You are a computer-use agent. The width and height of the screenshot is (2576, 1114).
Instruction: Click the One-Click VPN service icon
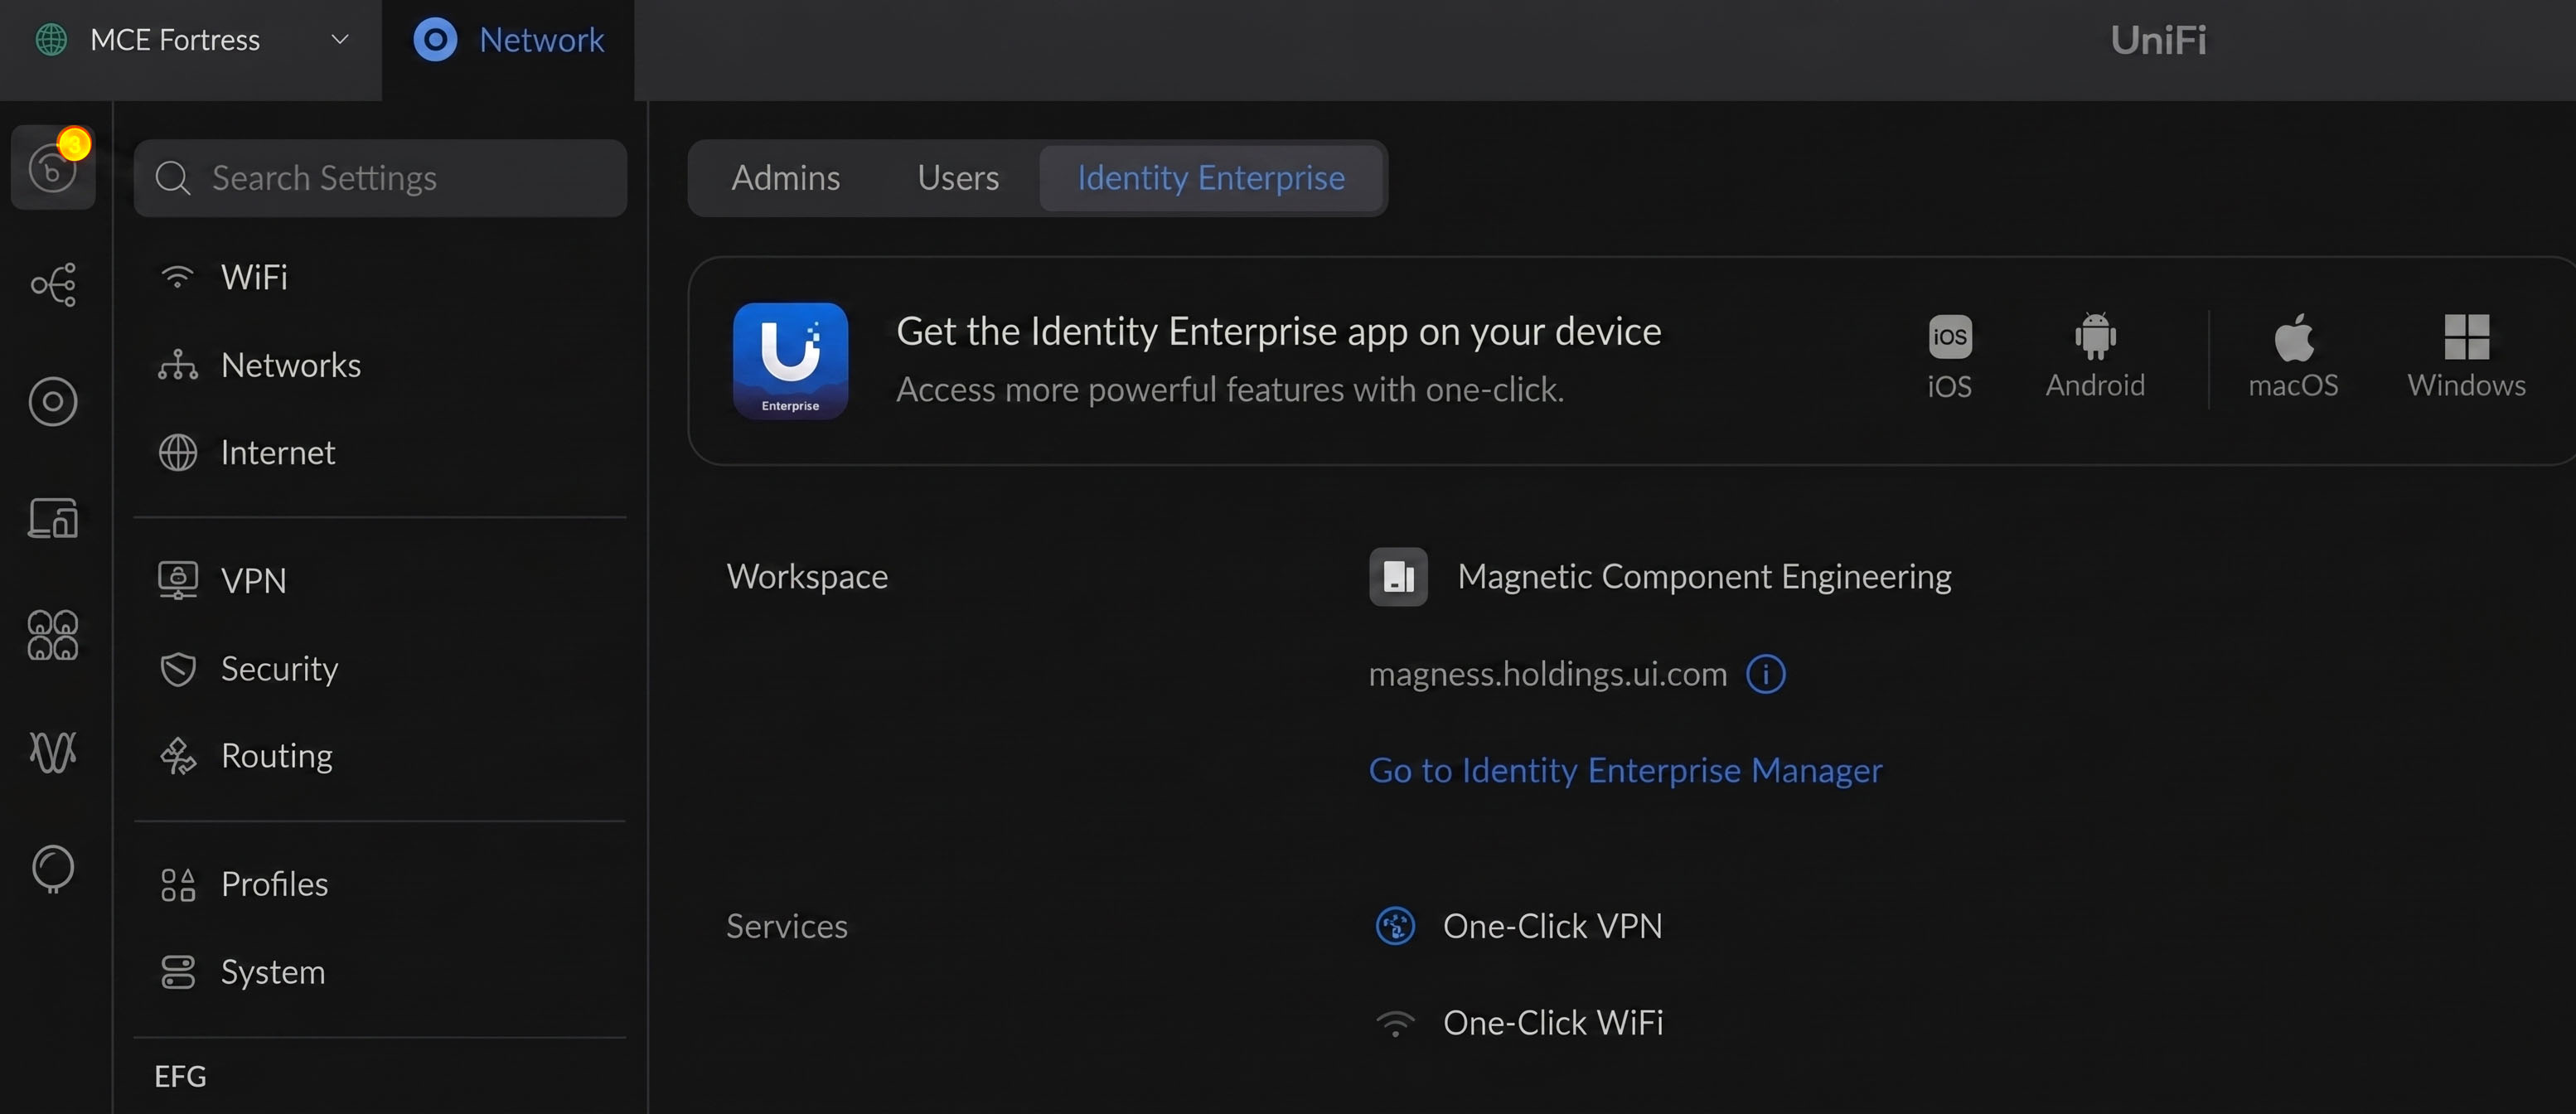[1395, 926]
